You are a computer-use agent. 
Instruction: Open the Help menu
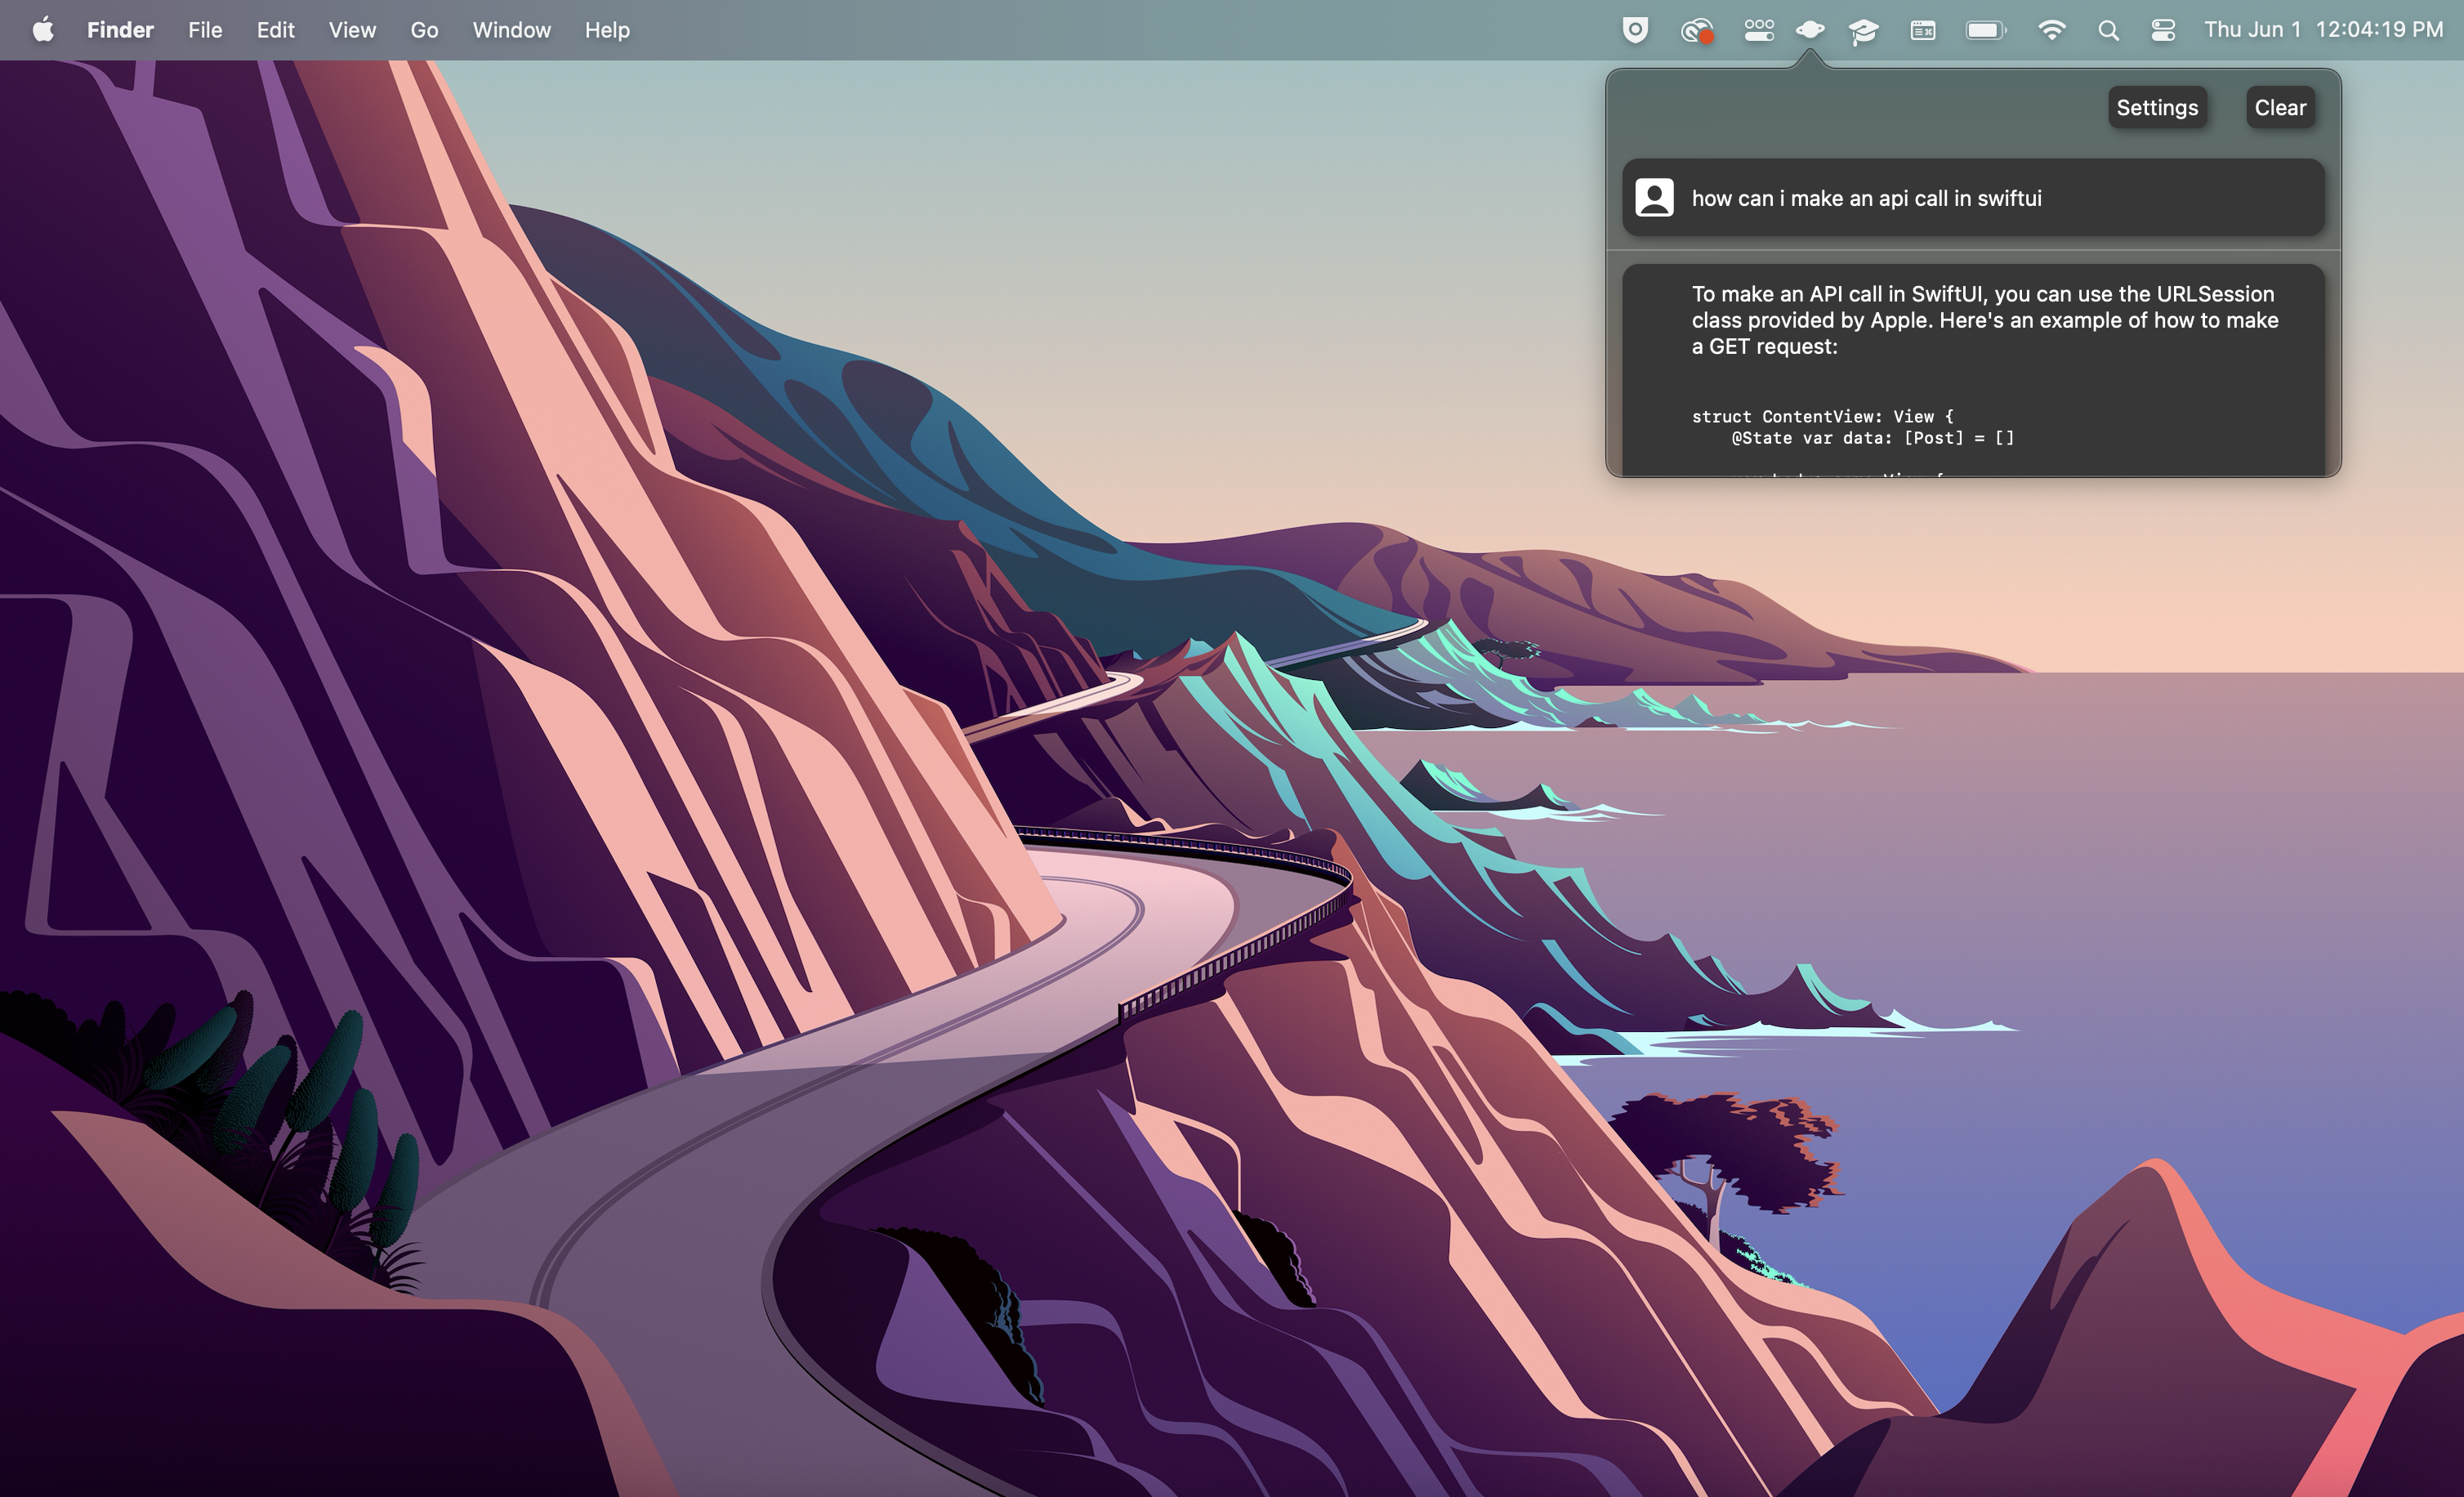tap(607, 30)
